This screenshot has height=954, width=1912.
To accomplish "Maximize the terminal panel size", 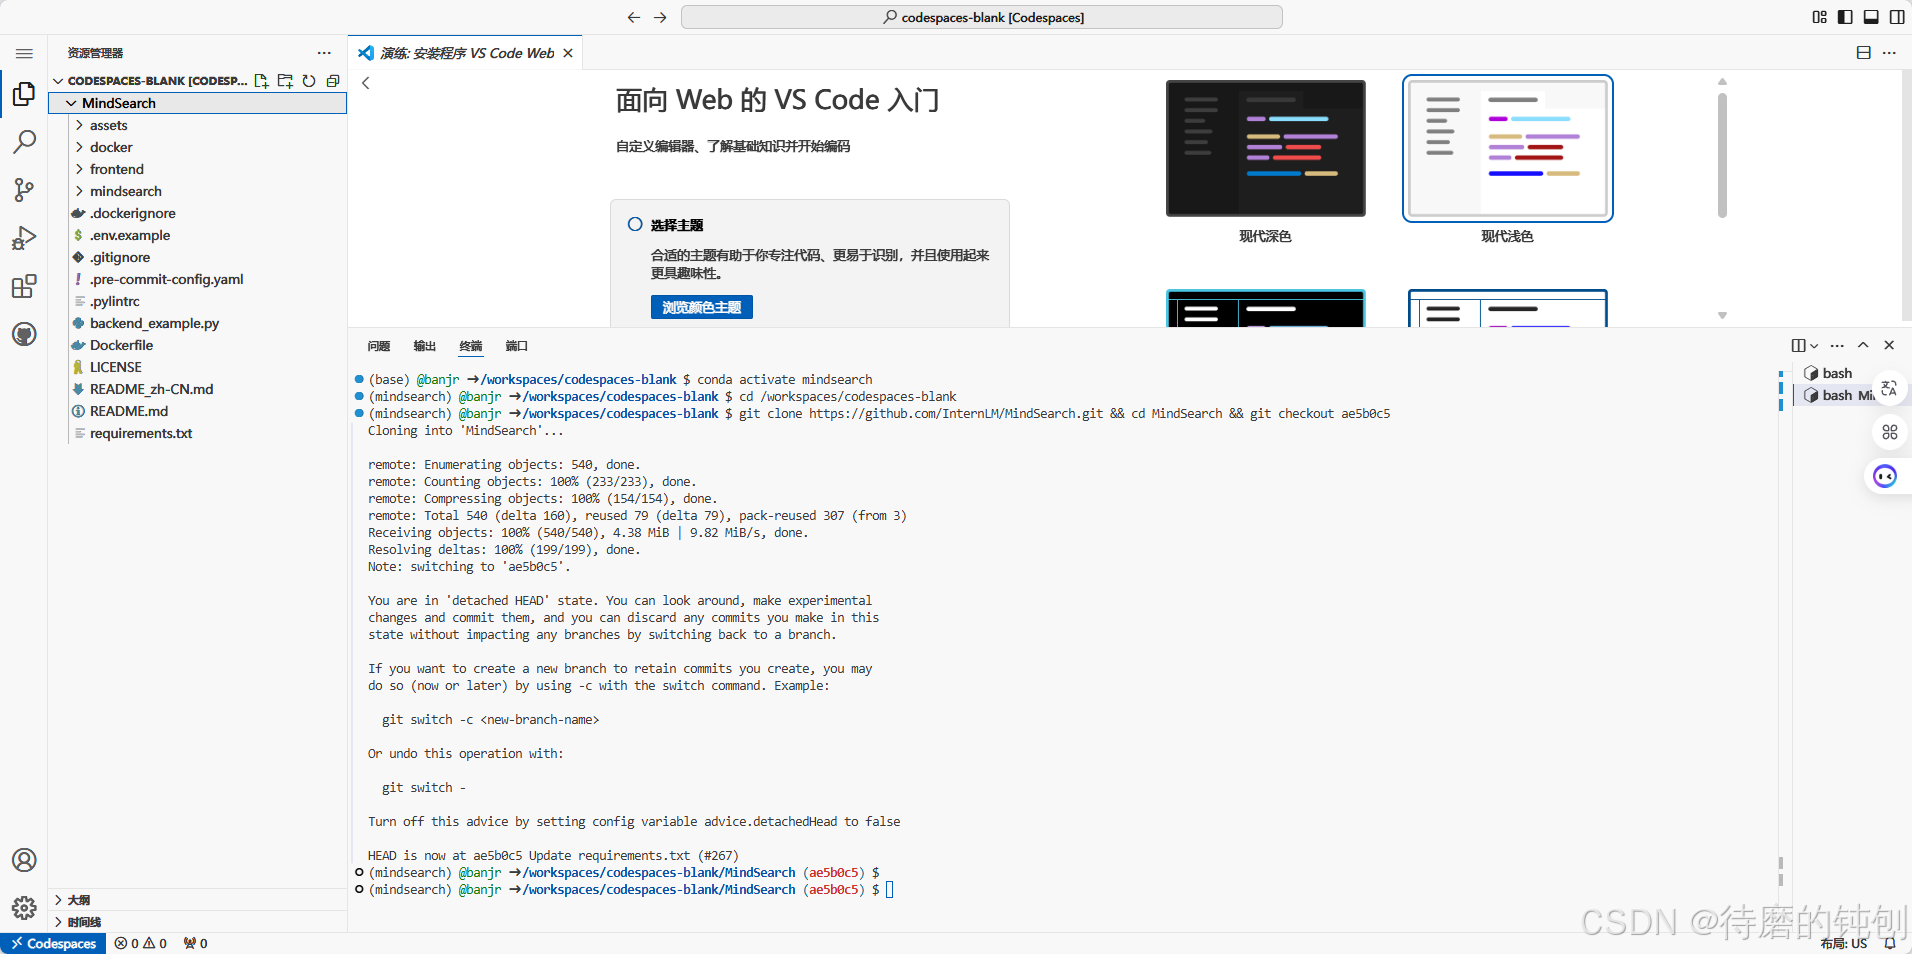I will coord(1863,345).
